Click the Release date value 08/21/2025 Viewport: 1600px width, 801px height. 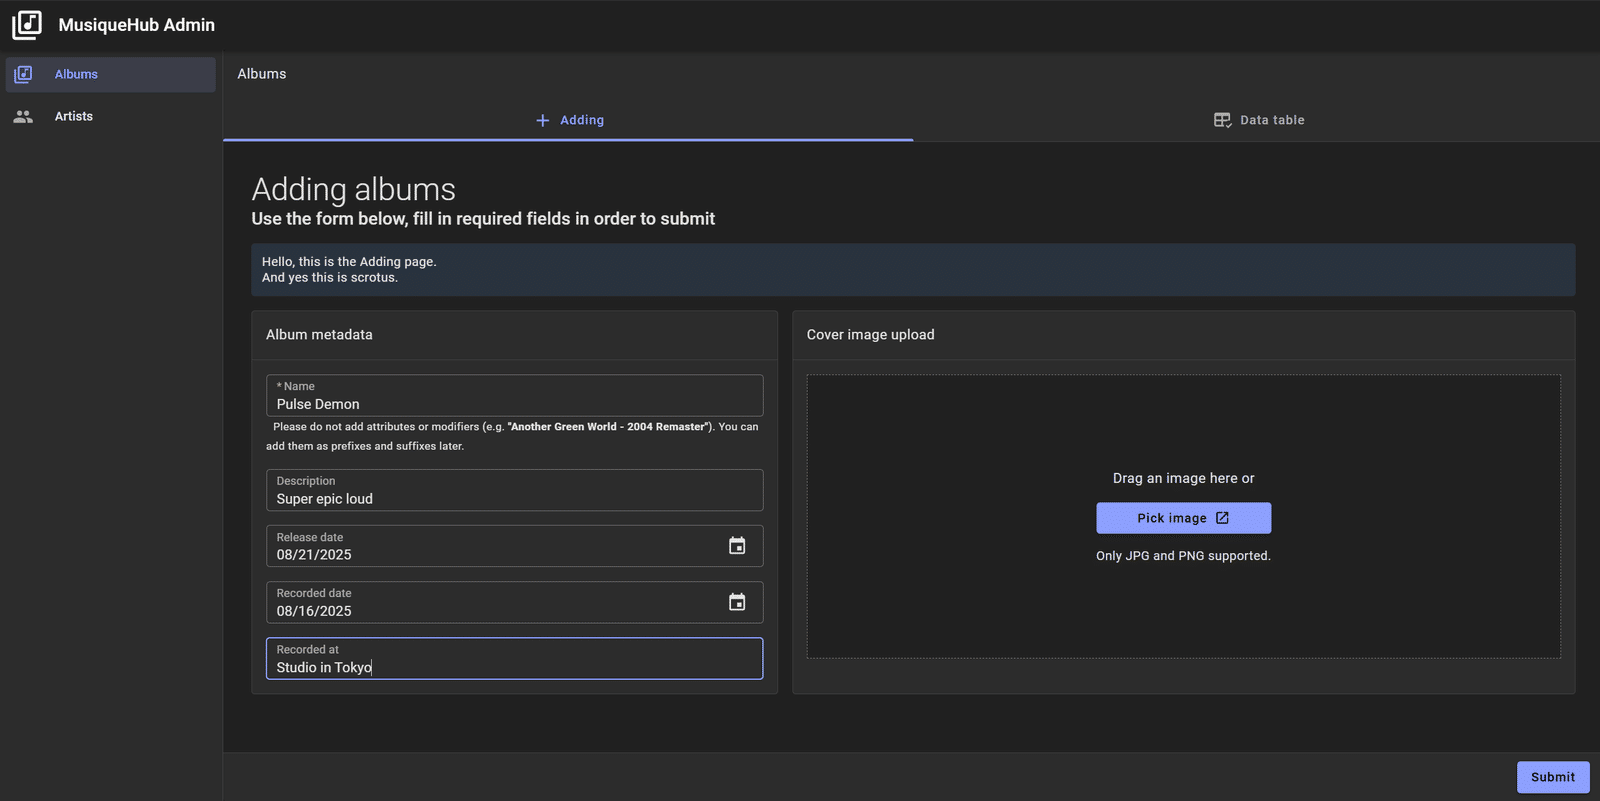[x=314, y=555]
